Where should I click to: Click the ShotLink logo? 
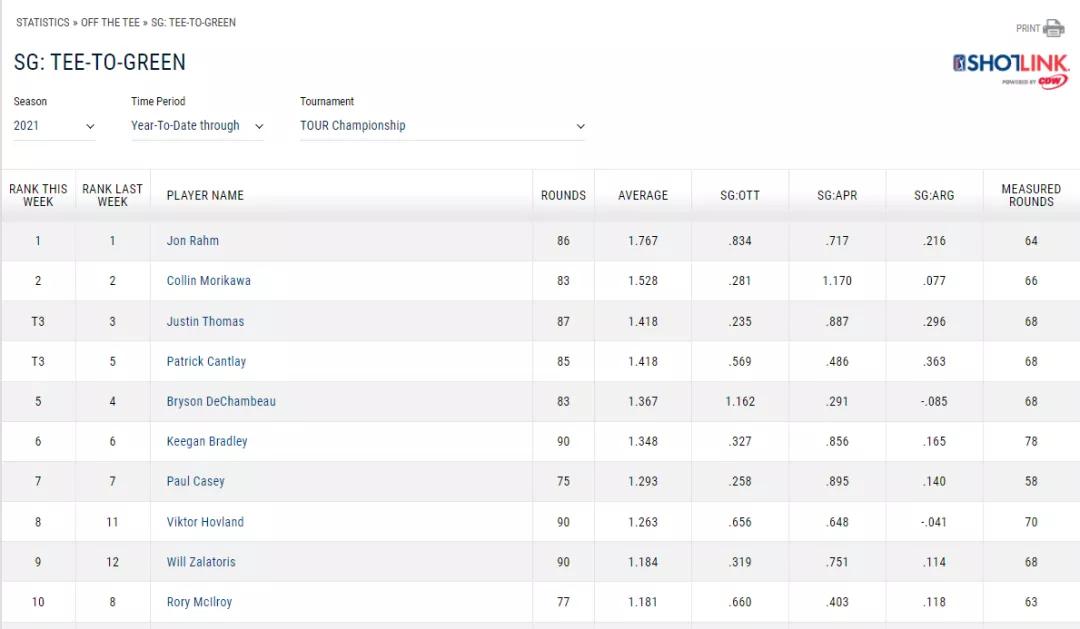pos(1010,68)
